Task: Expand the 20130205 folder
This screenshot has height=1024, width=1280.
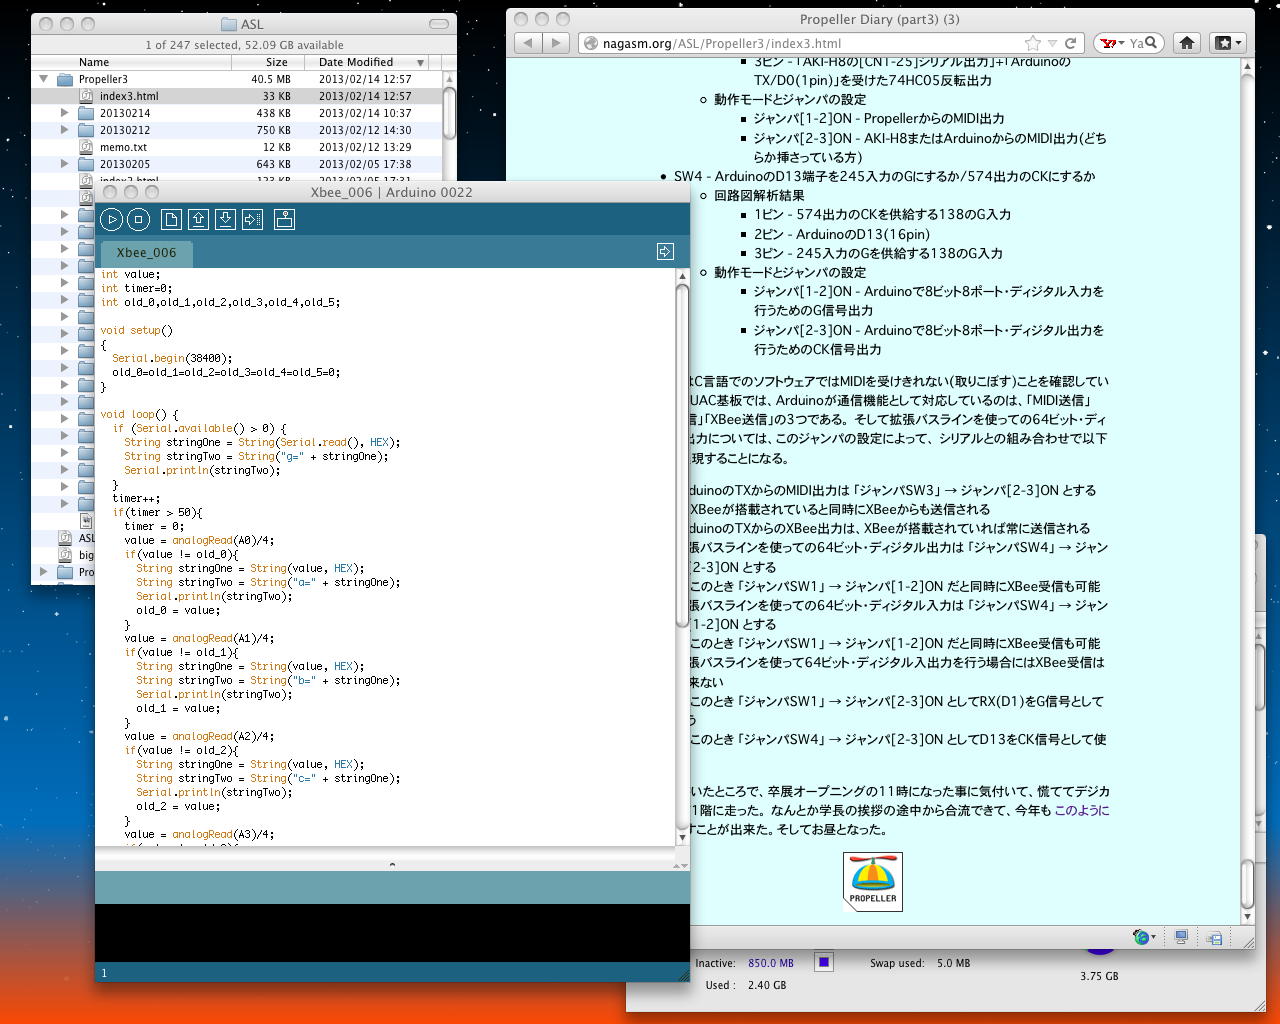Action: [x=65, y=164]
